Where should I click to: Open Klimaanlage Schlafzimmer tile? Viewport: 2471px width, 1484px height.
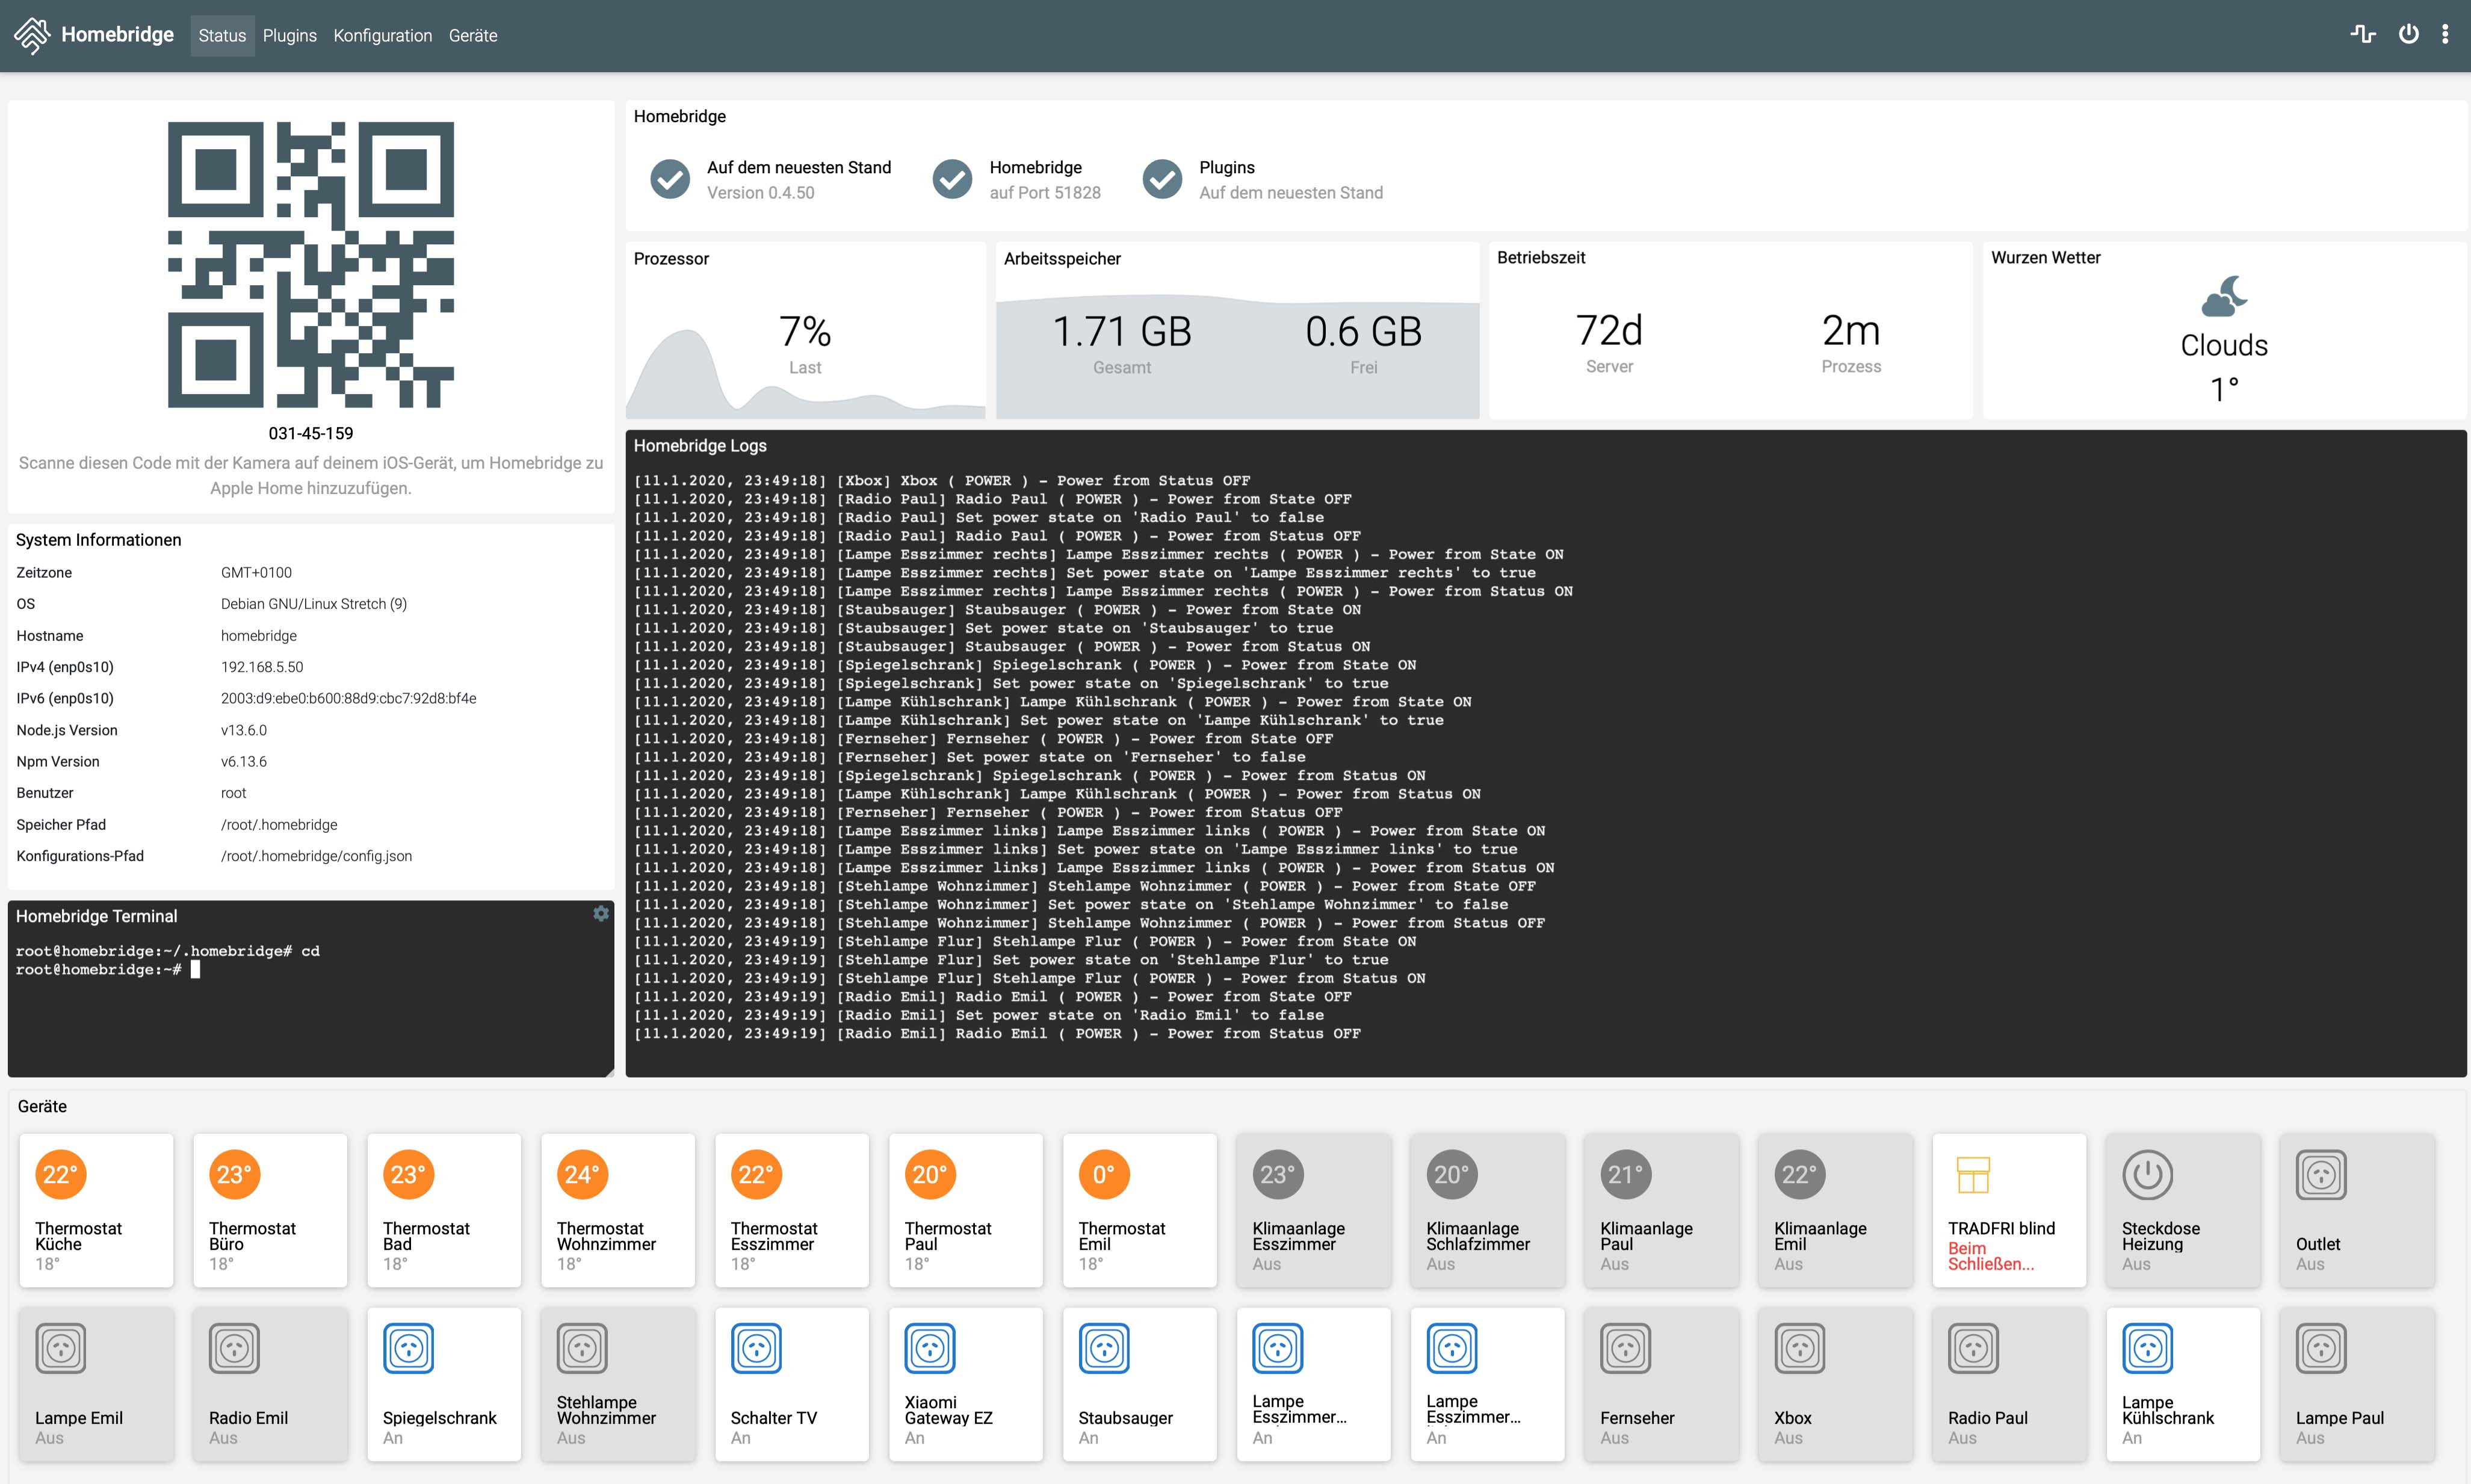coord(1487,1210)
